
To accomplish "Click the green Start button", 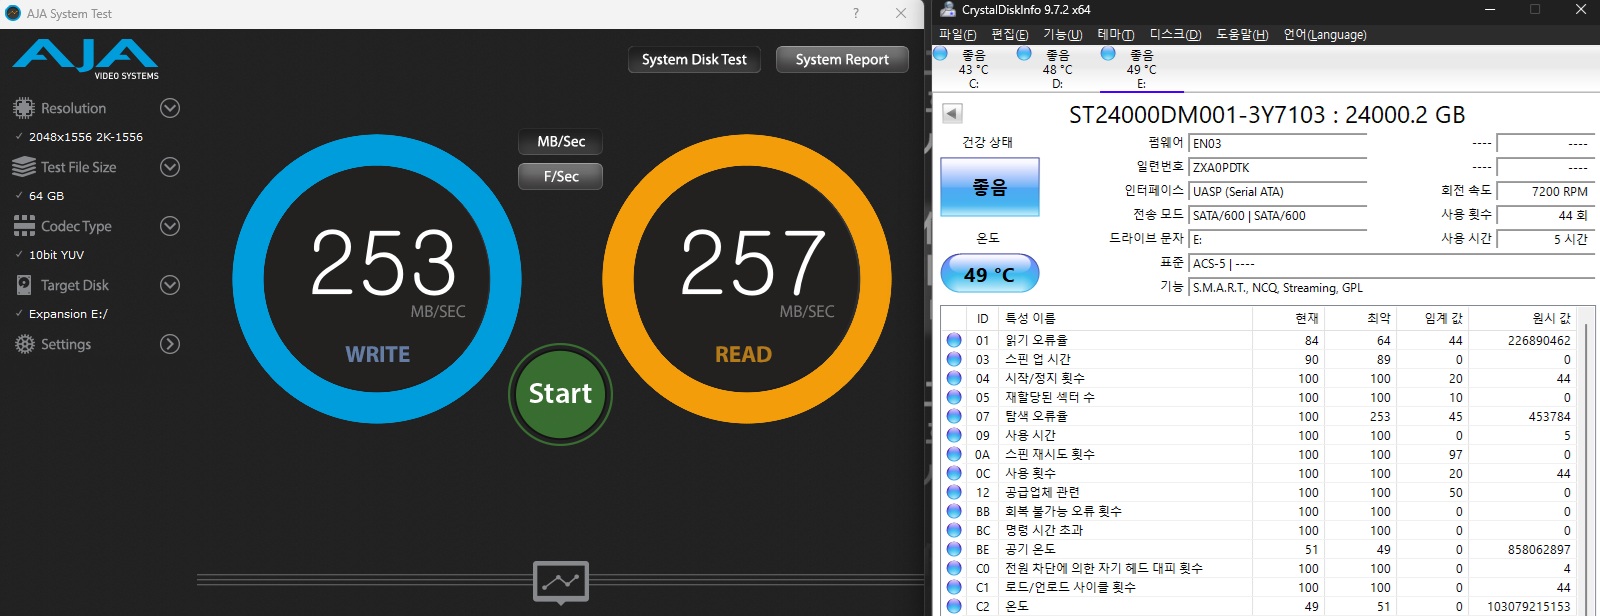I will click(x=560, y=394).
